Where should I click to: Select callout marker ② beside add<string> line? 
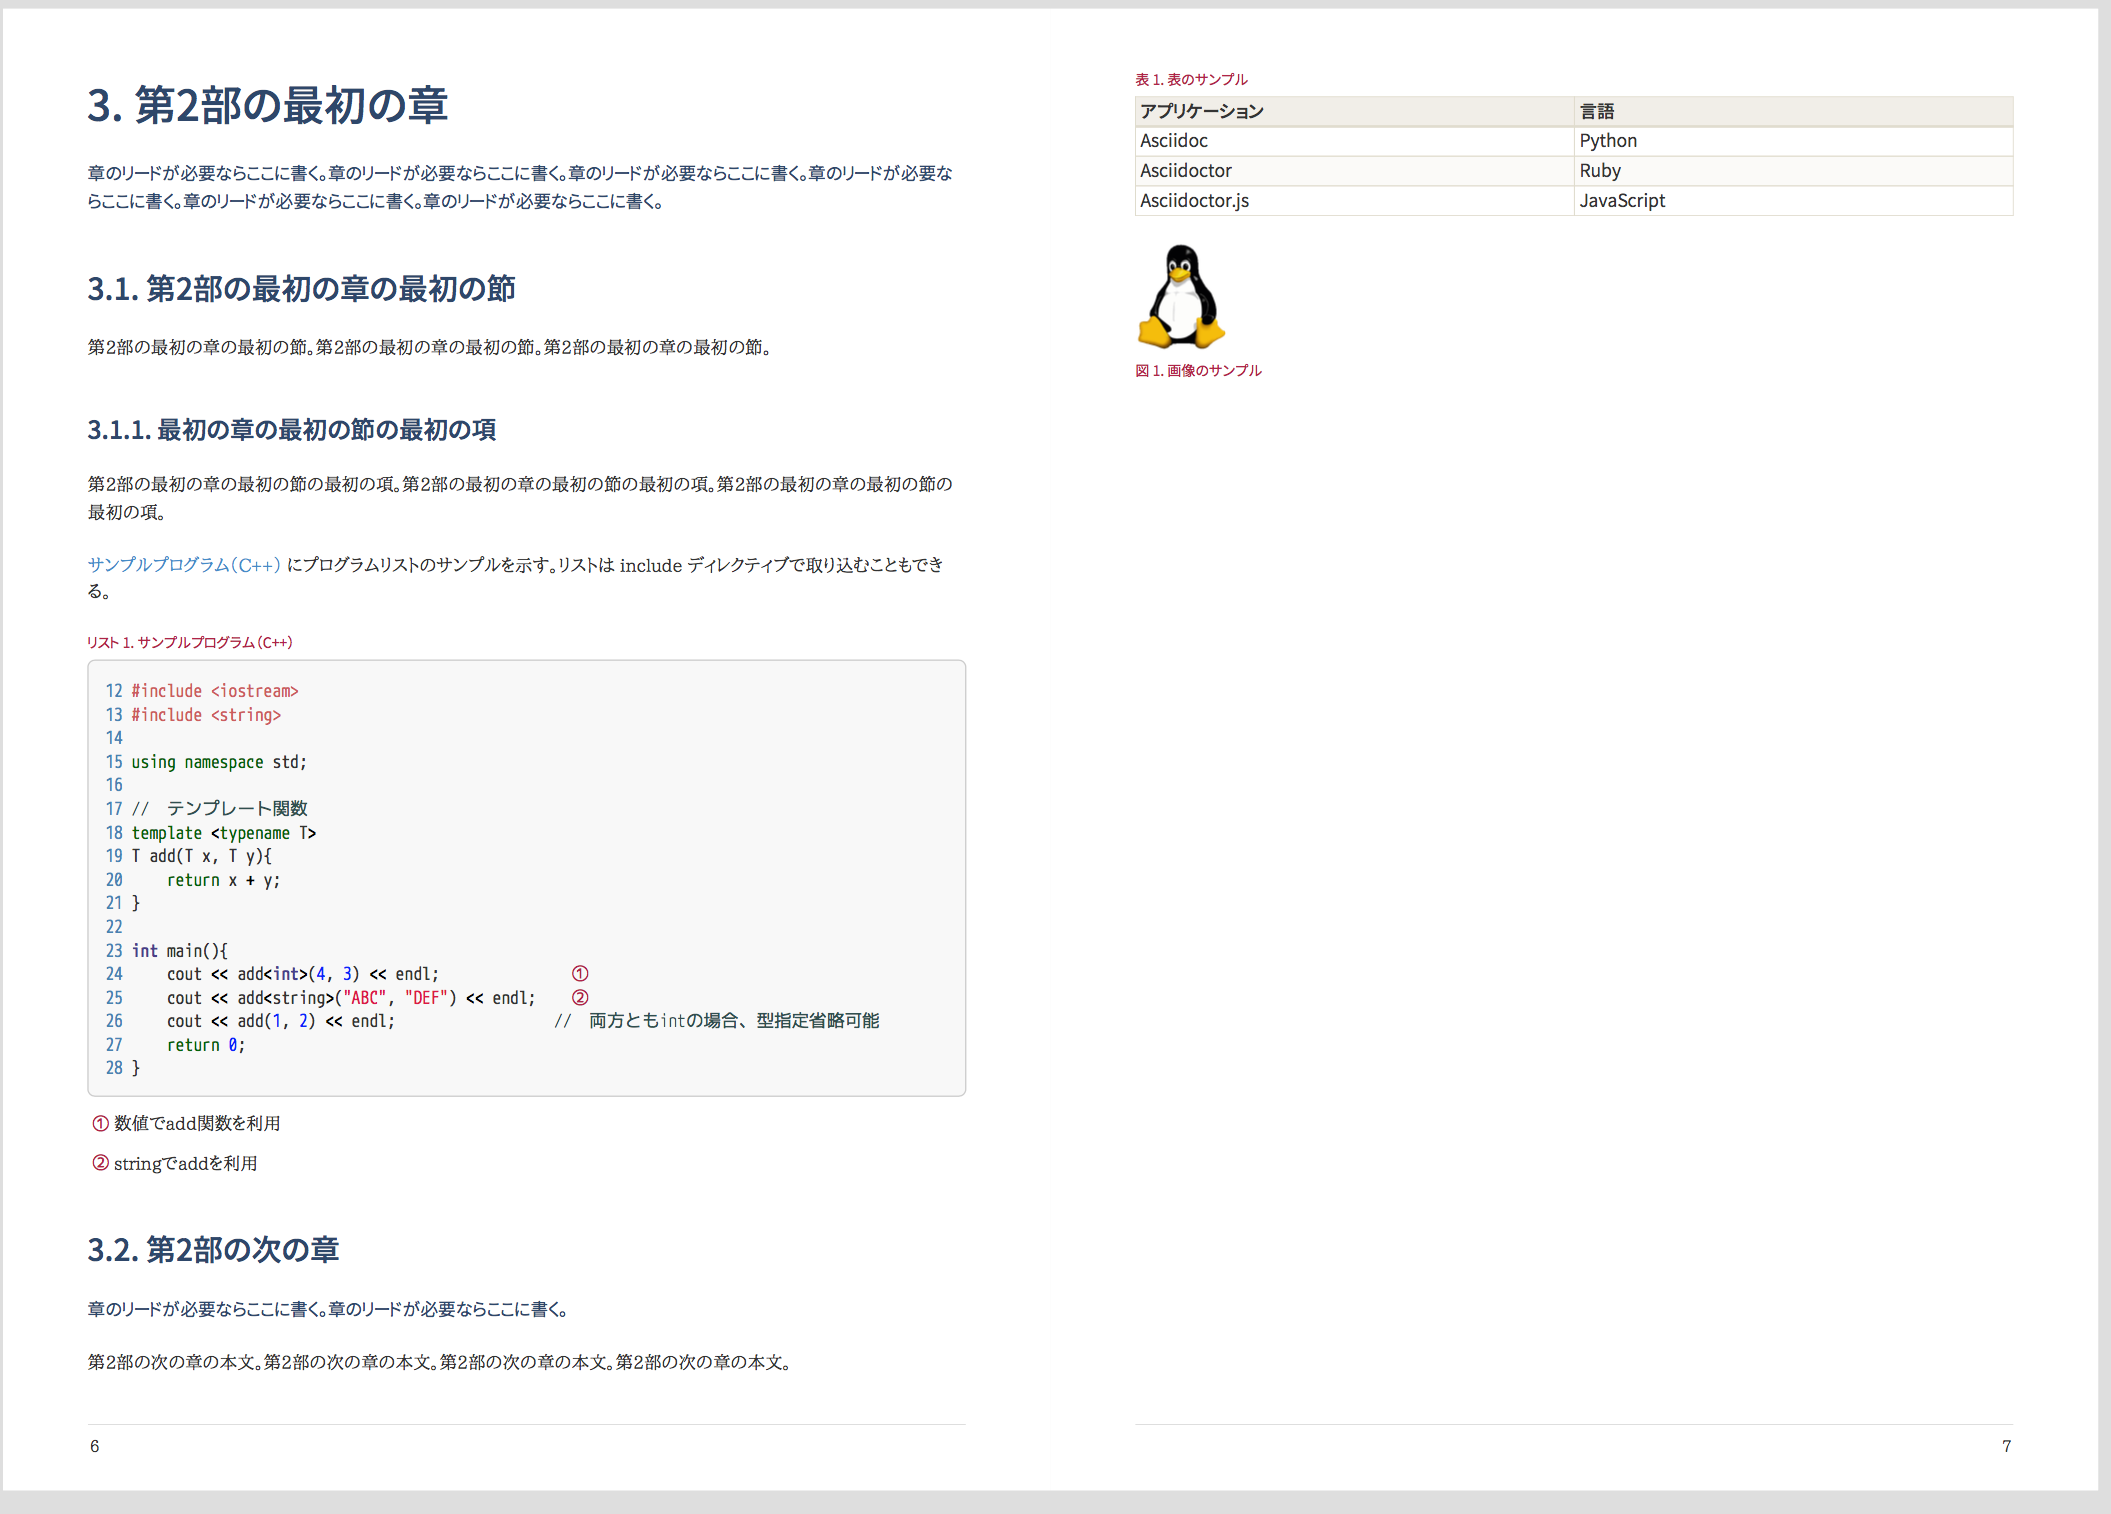pyautogui.click(x=580, y=997)
